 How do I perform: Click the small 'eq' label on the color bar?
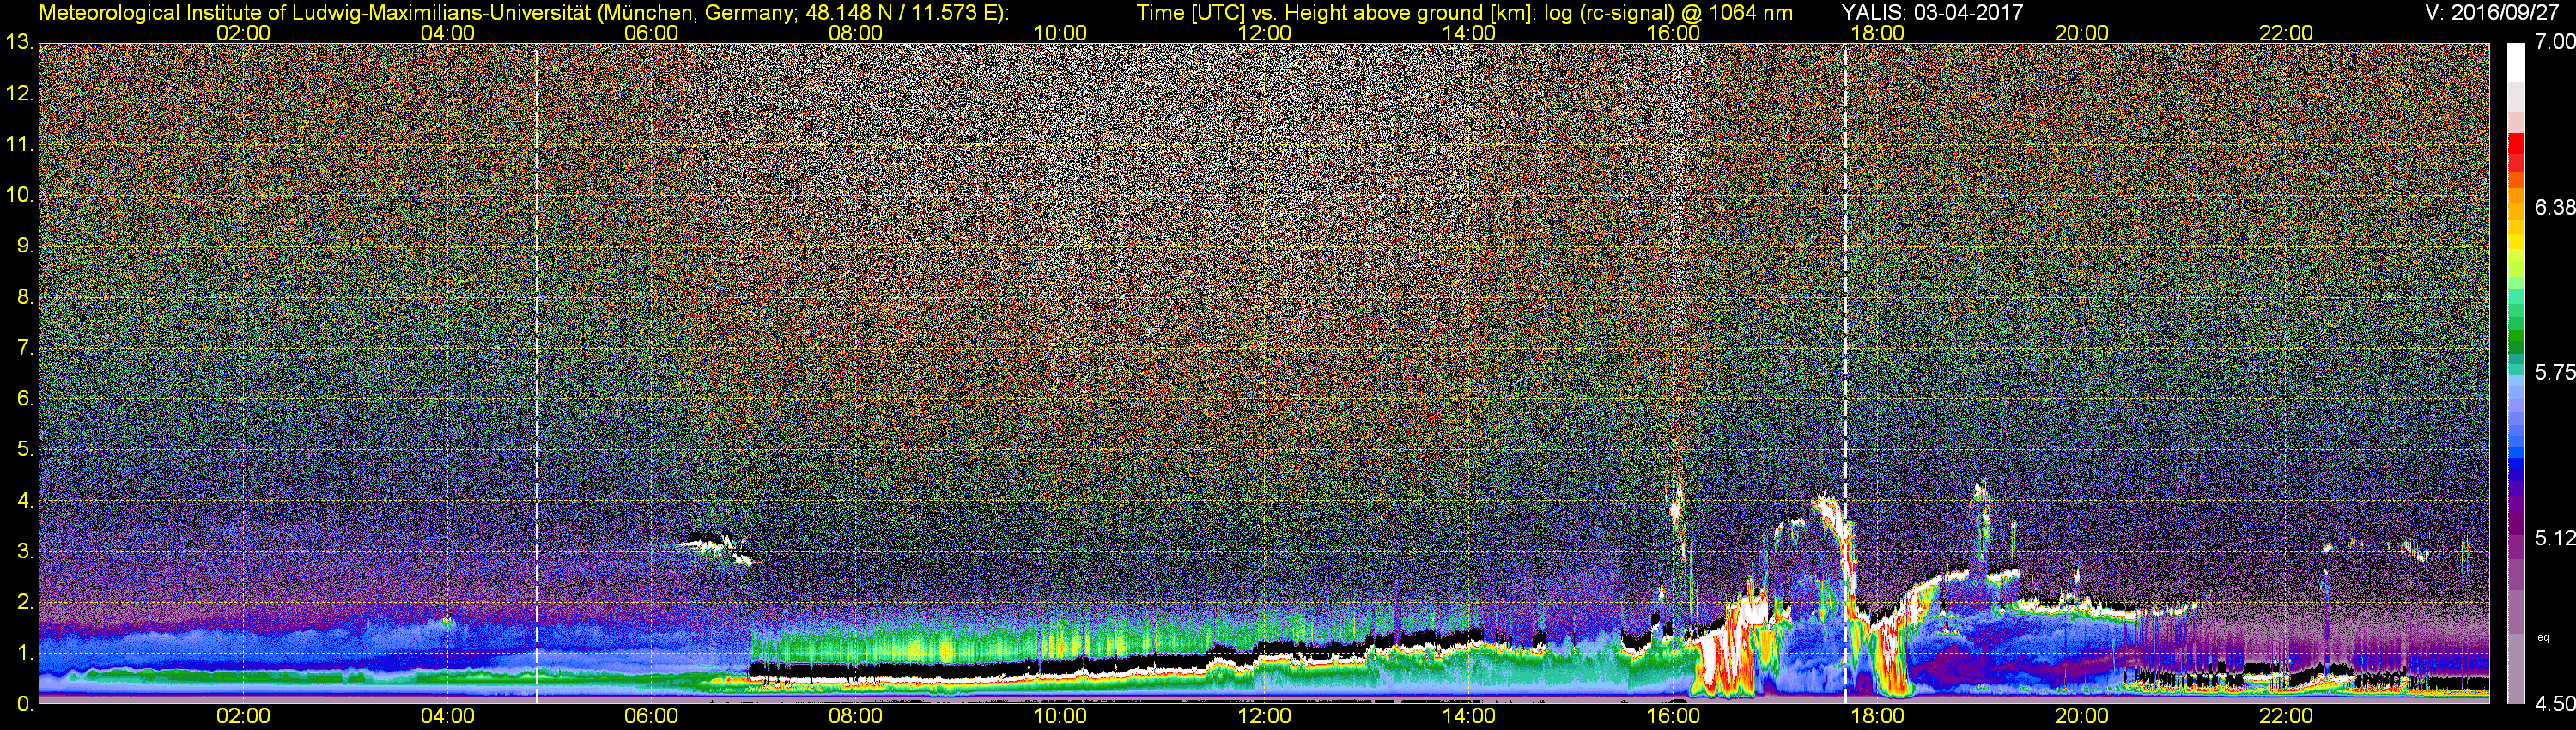pyautogui.click(x=2543, y=637)
